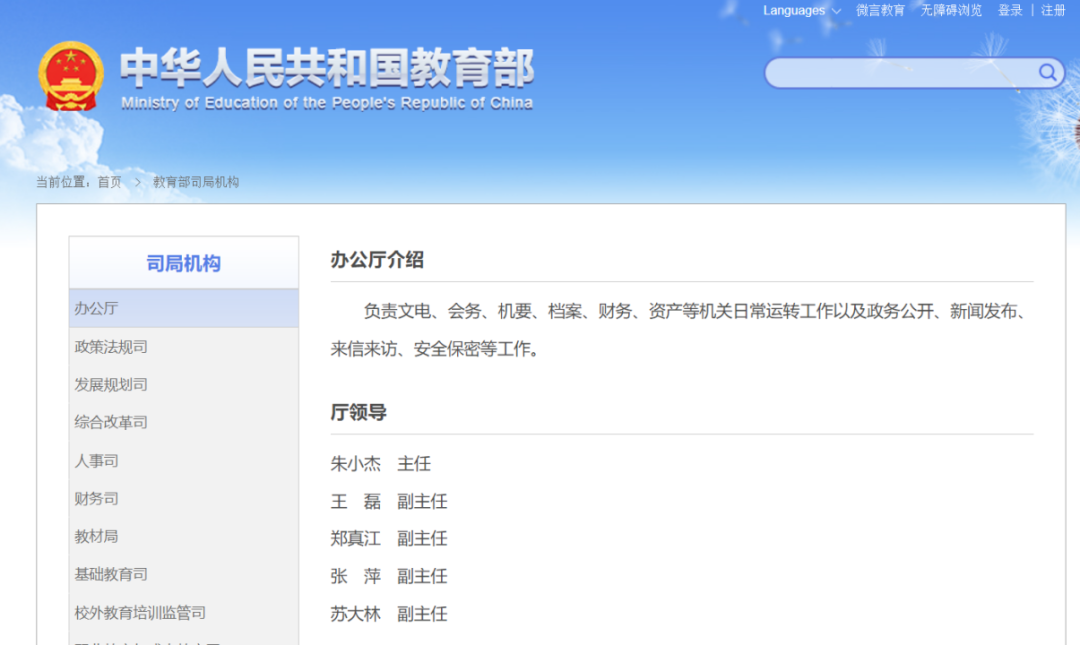Click the search magnifier icon
Image resolution: width=1080 pixels, height=645 pixels.
[x=1048, y=72]
